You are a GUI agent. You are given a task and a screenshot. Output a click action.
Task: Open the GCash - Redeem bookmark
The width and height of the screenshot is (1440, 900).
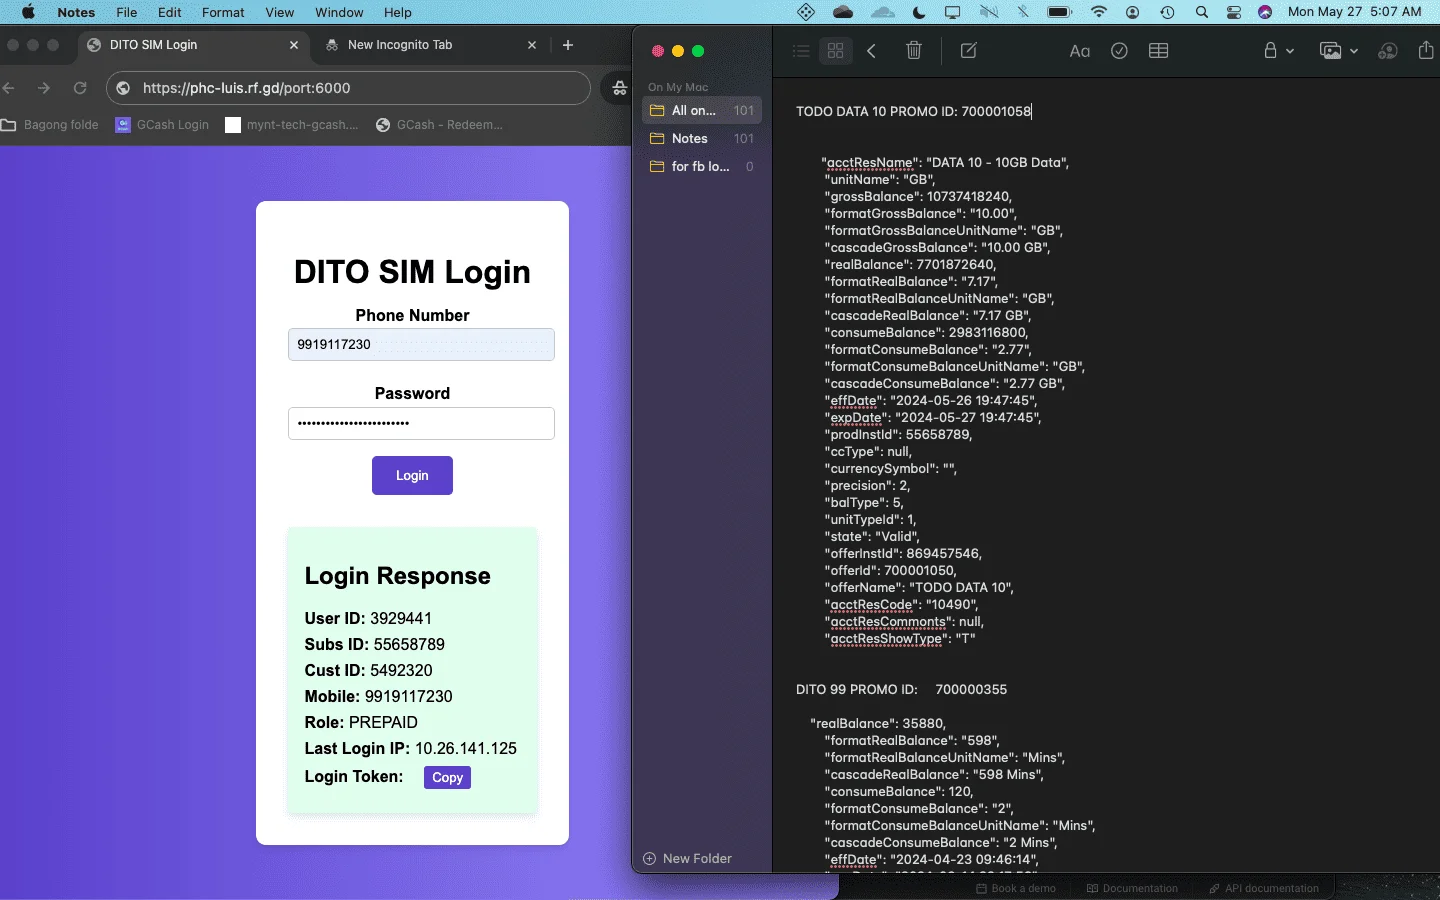[439, 125]
